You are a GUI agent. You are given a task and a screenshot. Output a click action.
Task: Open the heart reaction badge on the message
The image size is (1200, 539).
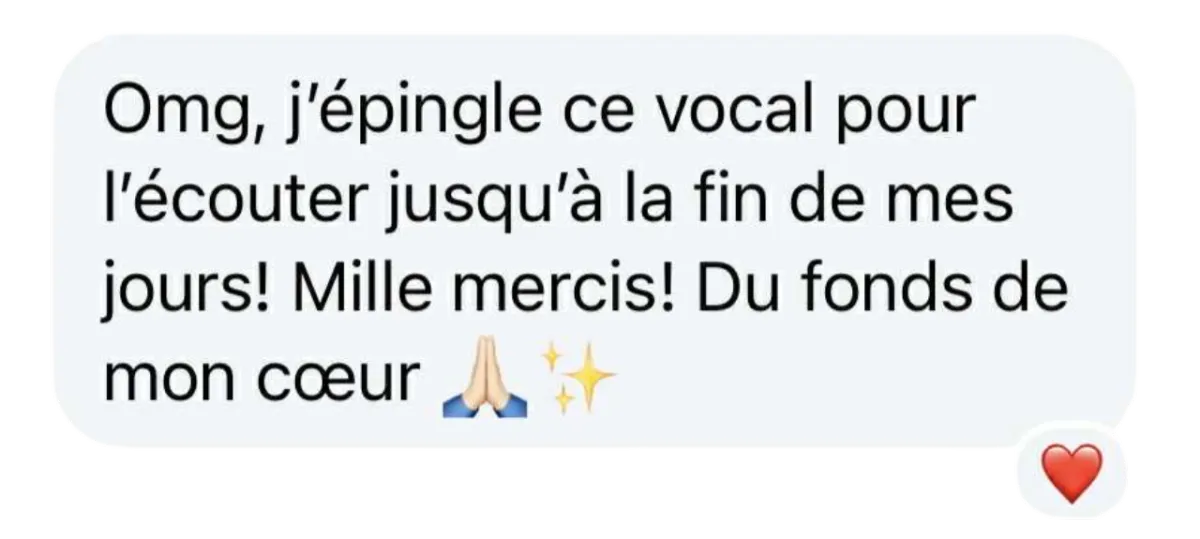click(x=1074, y=473)
